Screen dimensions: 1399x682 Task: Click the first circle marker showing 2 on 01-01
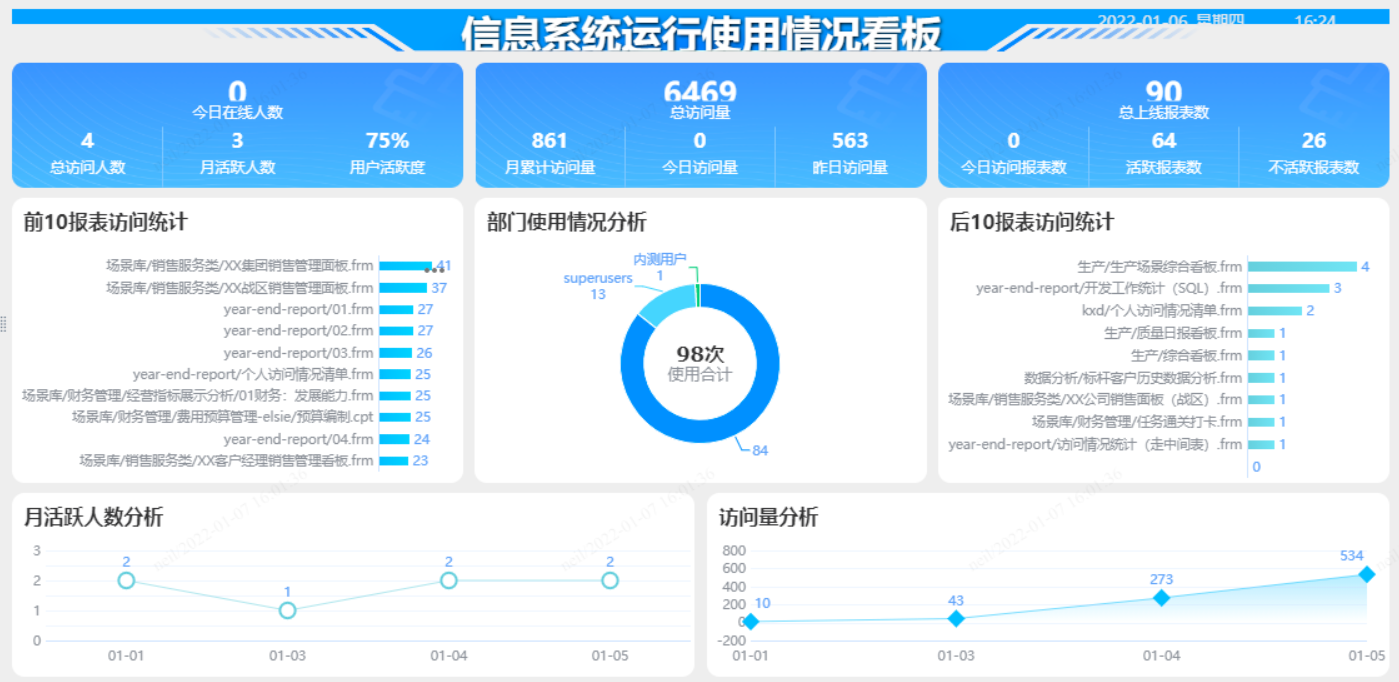[126, 579]
